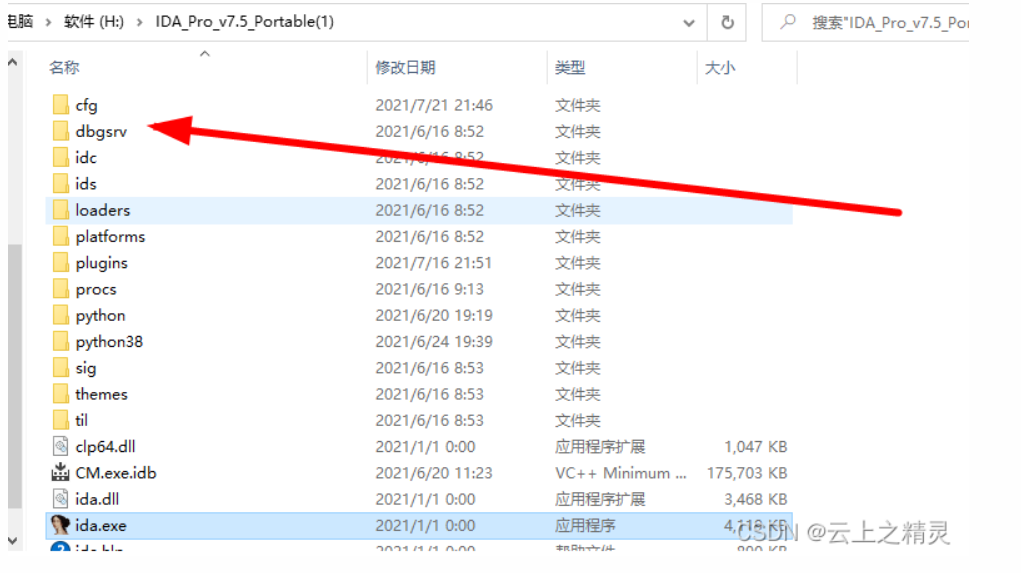This screenshot has width=1021, height=573.
Task: Click the vertical scrollbar thumb
Action: [x=14, y=376]
